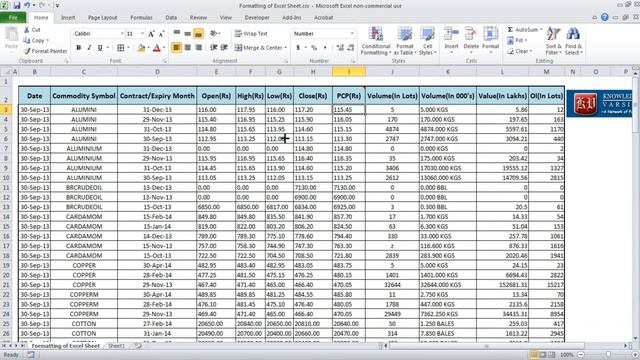Click the Select All corner button
The image size is (640, 360).
click(6, 72)
